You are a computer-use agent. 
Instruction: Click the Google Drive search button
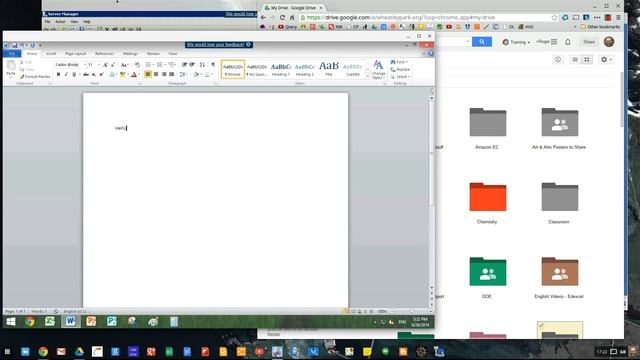482,42
